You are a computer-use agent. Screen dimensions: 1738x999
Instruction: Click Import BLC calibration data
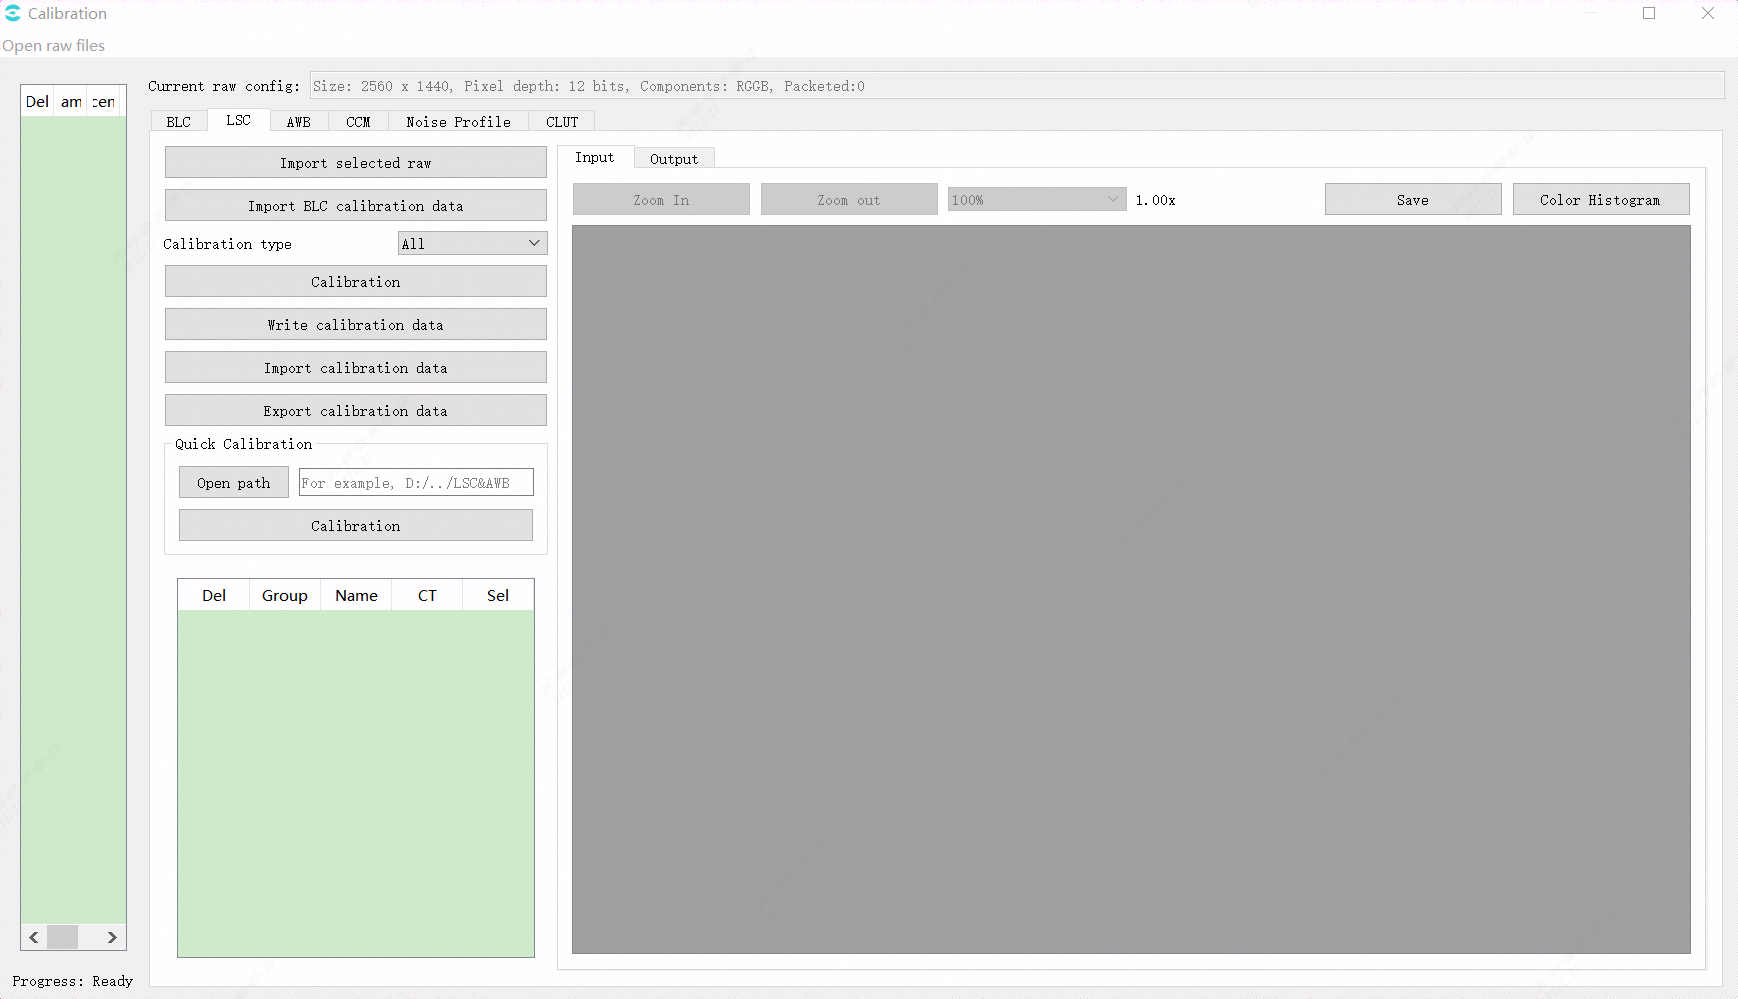[x=356, y=205]
